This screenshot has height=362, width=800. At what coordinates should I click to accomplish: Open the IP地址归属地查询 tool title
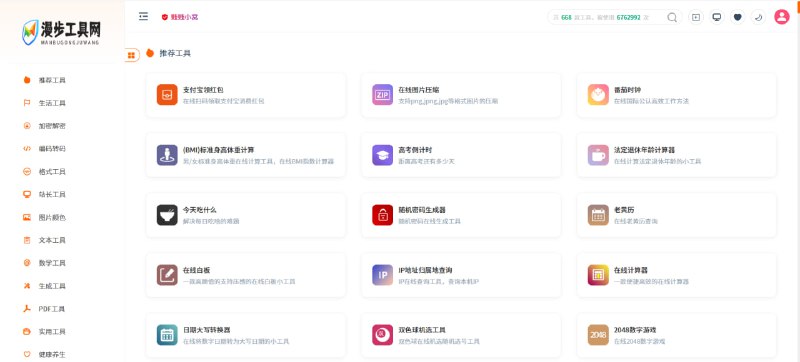click(x=425, y=270)
